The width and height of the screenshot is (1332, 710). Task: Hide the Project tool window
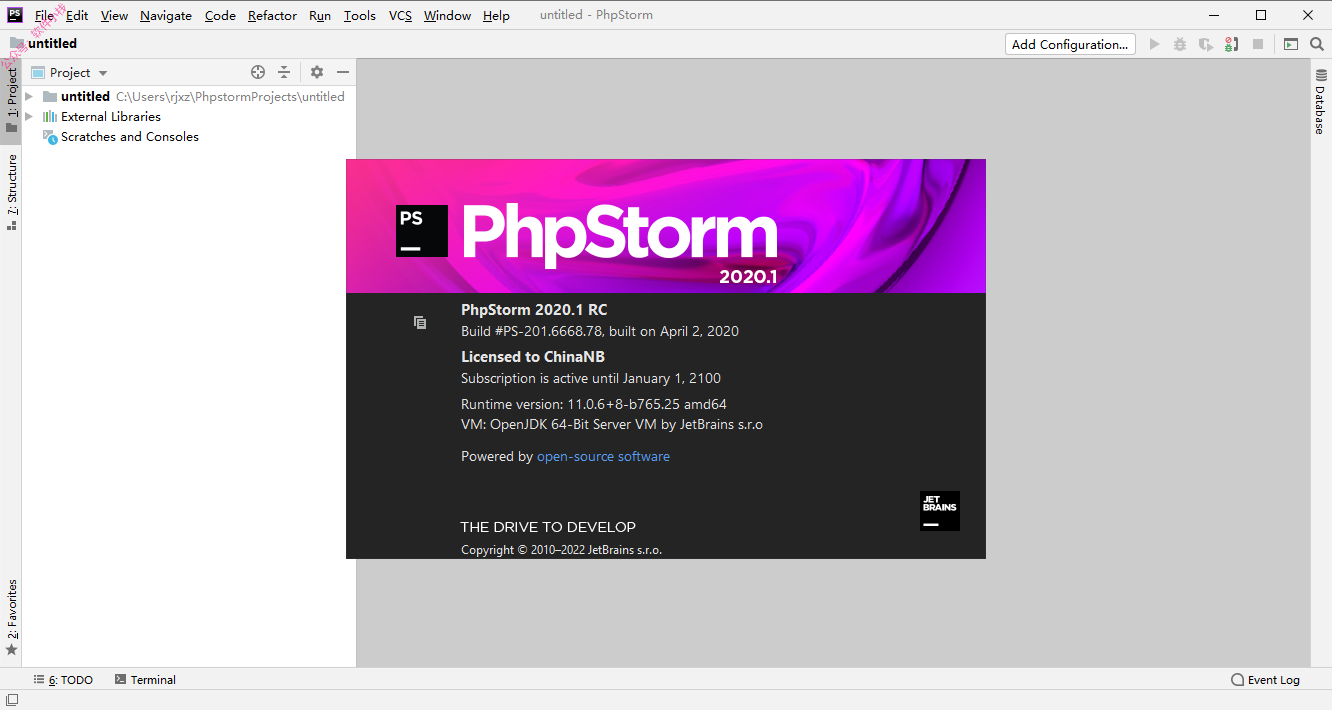click(343, 72)
